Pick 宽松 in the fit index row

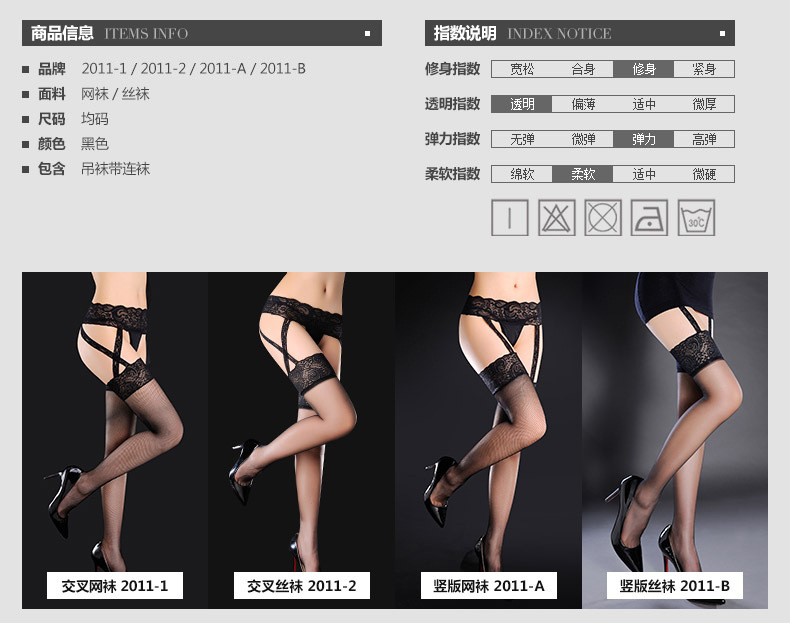522,69
